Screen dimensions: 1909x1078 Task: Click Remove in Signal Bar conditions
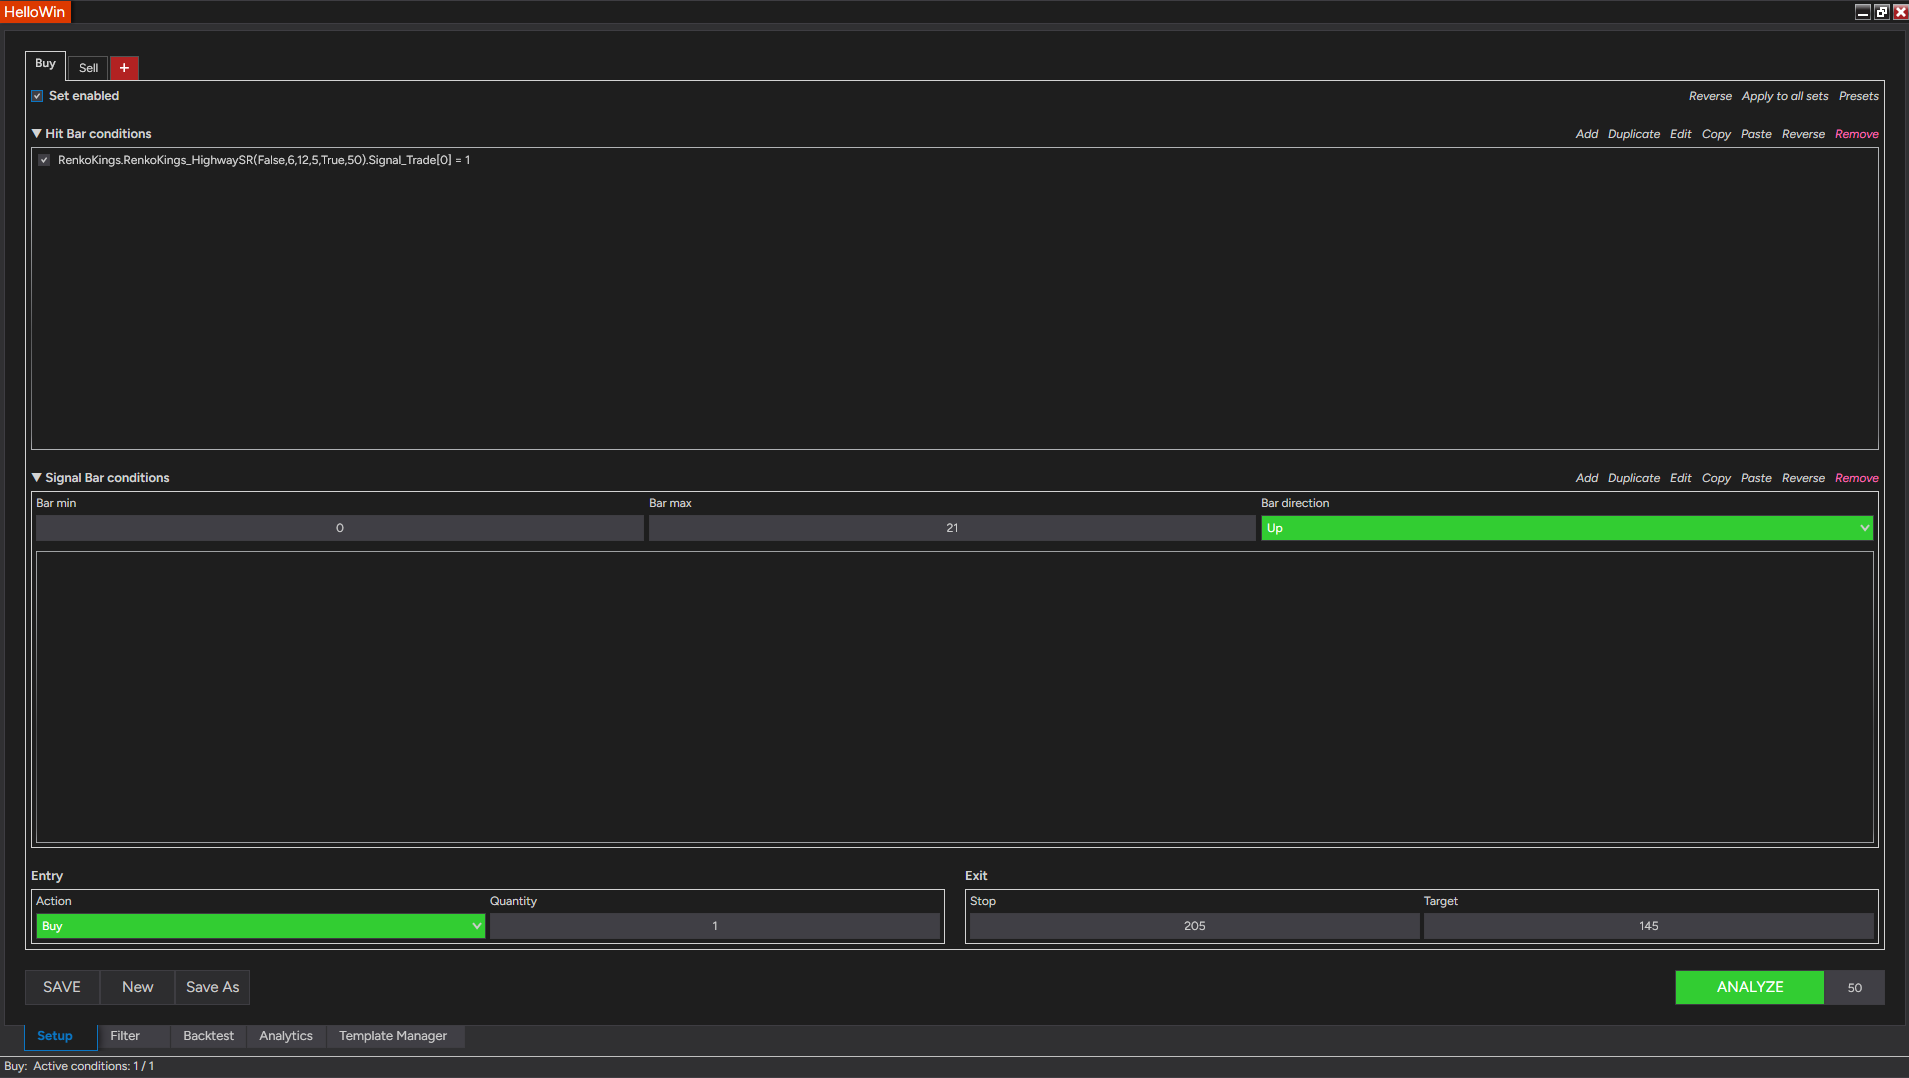1857,478
